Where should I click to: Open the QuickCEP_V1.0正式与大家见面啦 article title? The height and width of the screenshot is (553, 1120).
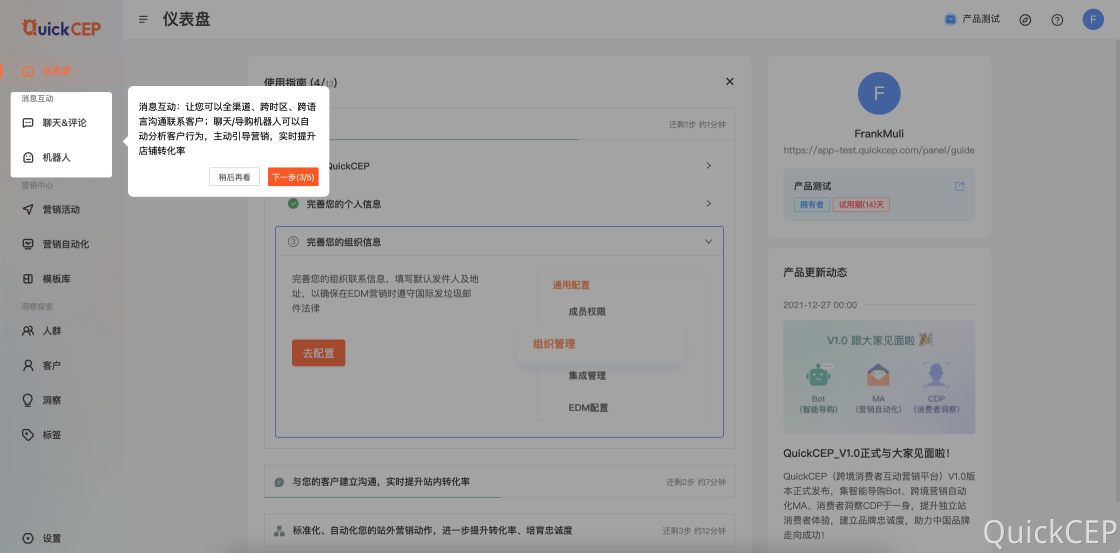pos(866,453)
